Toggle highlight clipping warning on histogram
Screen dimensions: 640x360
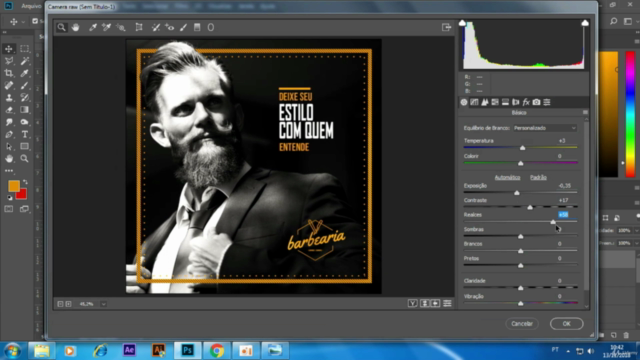(x=585, y=23)
